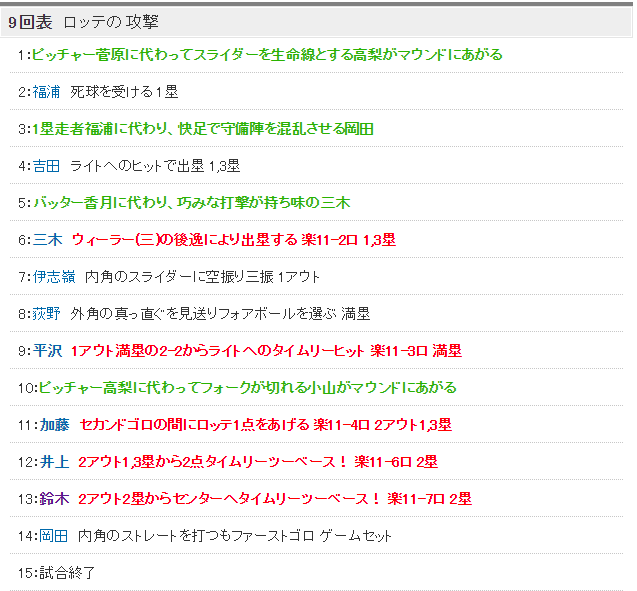
Task: Select red text センターへタイムリーツーベース 楽11-7ロ
Action: (275, 499)
